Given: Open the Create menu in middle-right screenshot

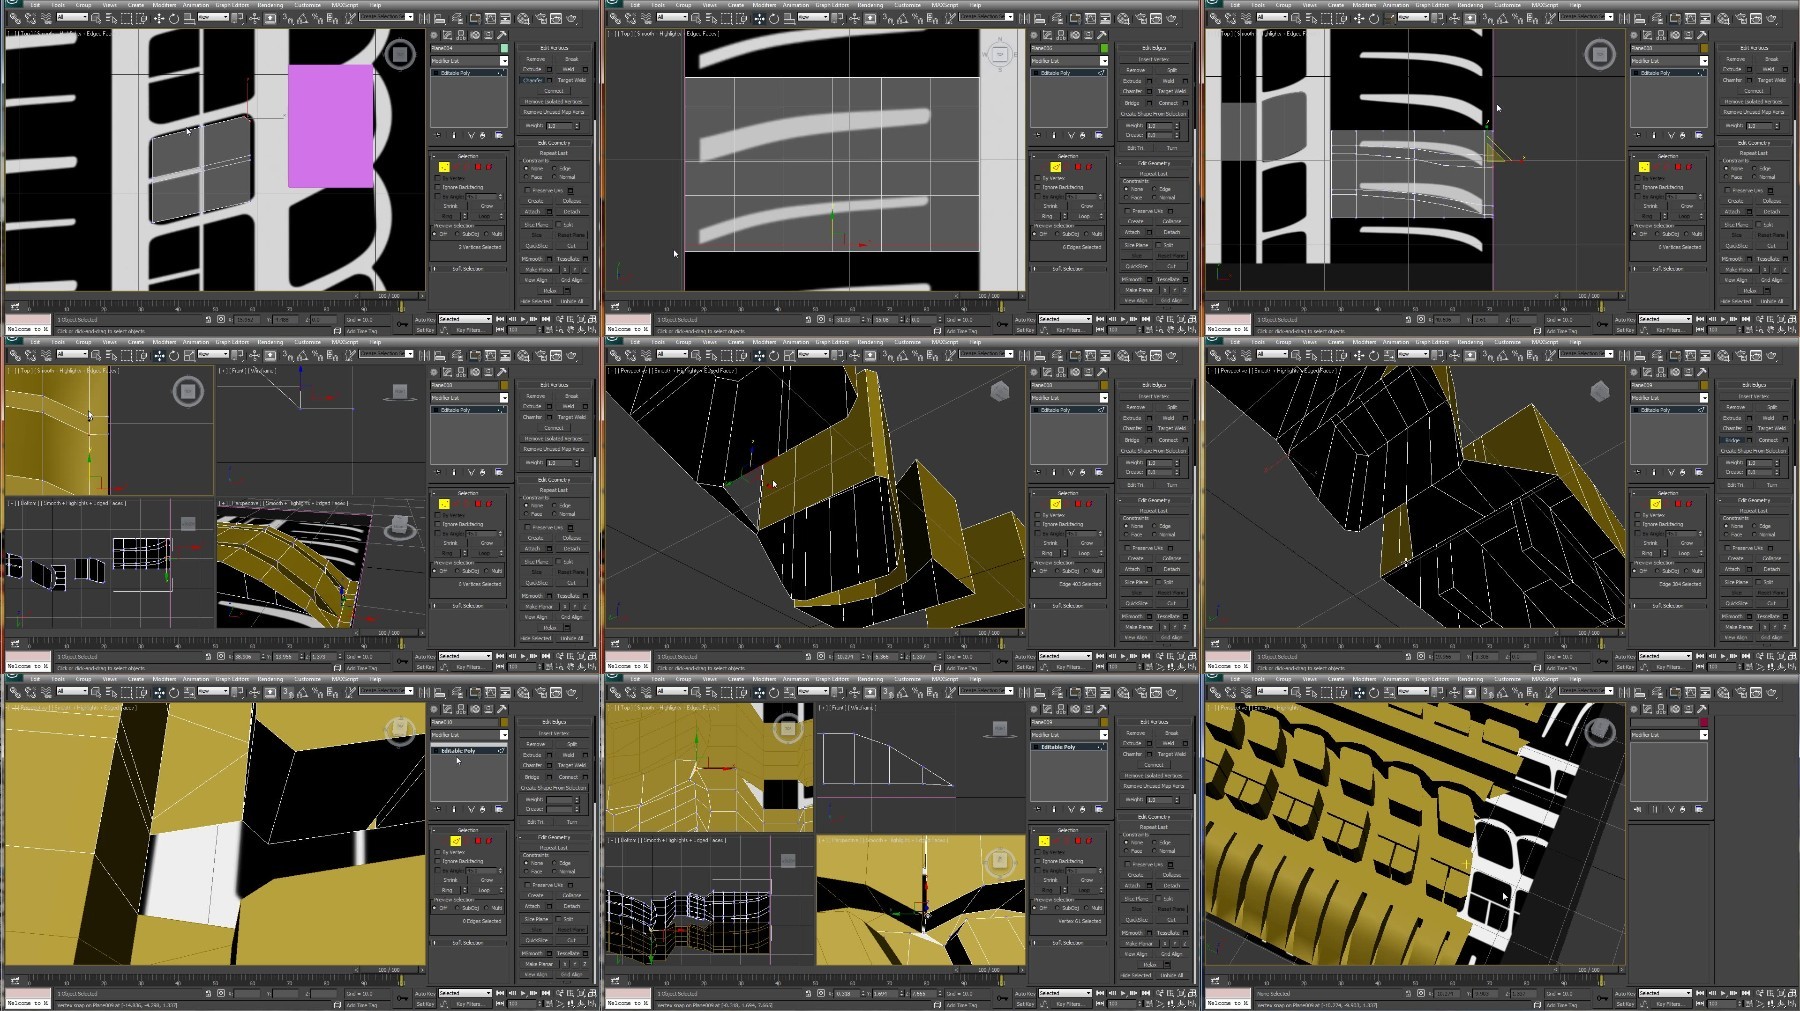Looking at the screenshot, I should click(1336, 342).
